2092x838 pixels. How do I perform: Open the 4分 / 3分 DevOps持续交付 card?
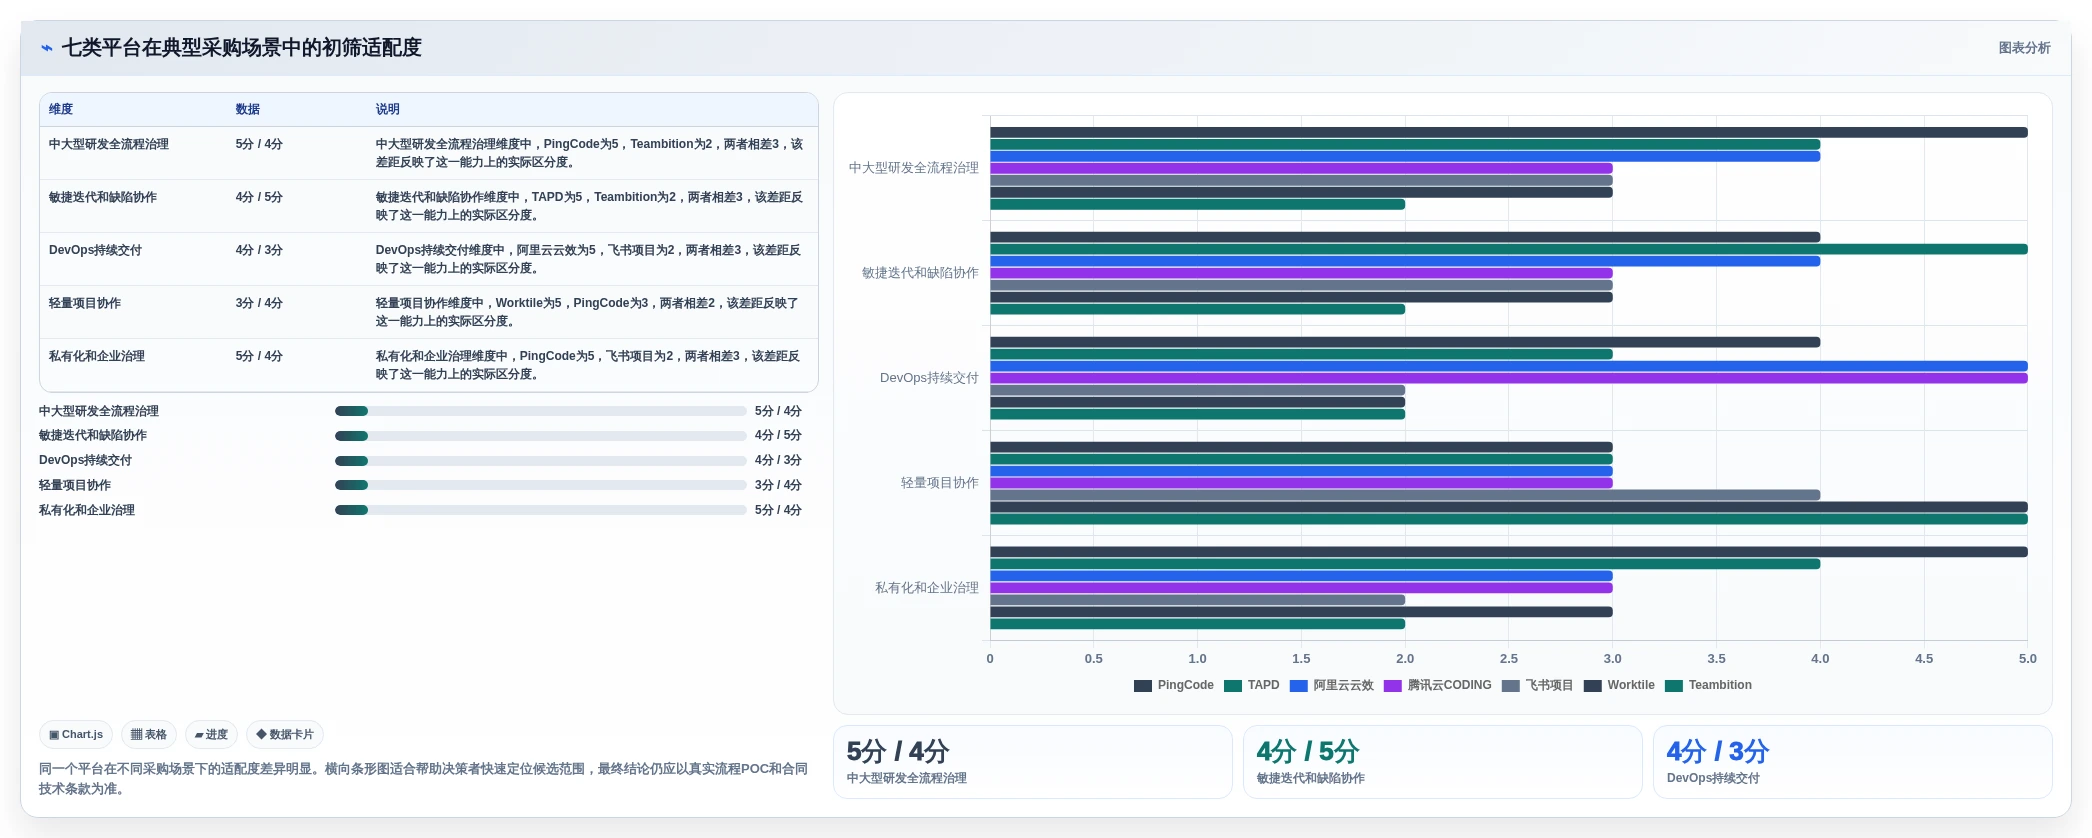[1853, 762]
